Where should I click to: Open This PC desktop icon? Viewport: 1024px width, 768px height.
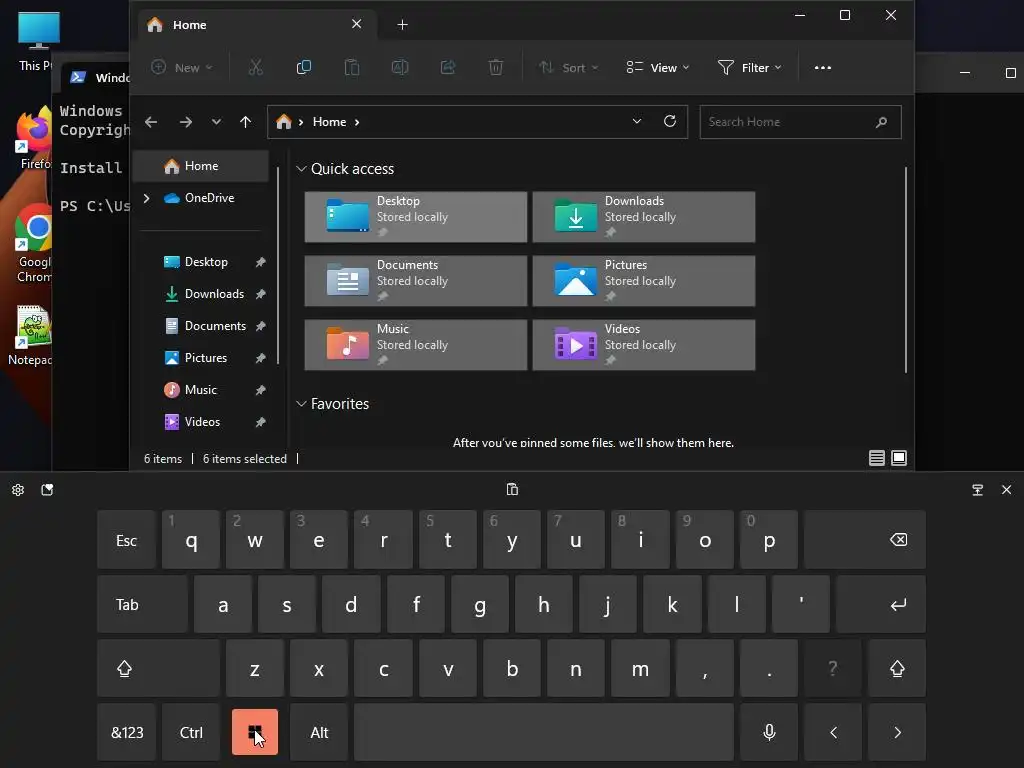click(x=38, y=41)
